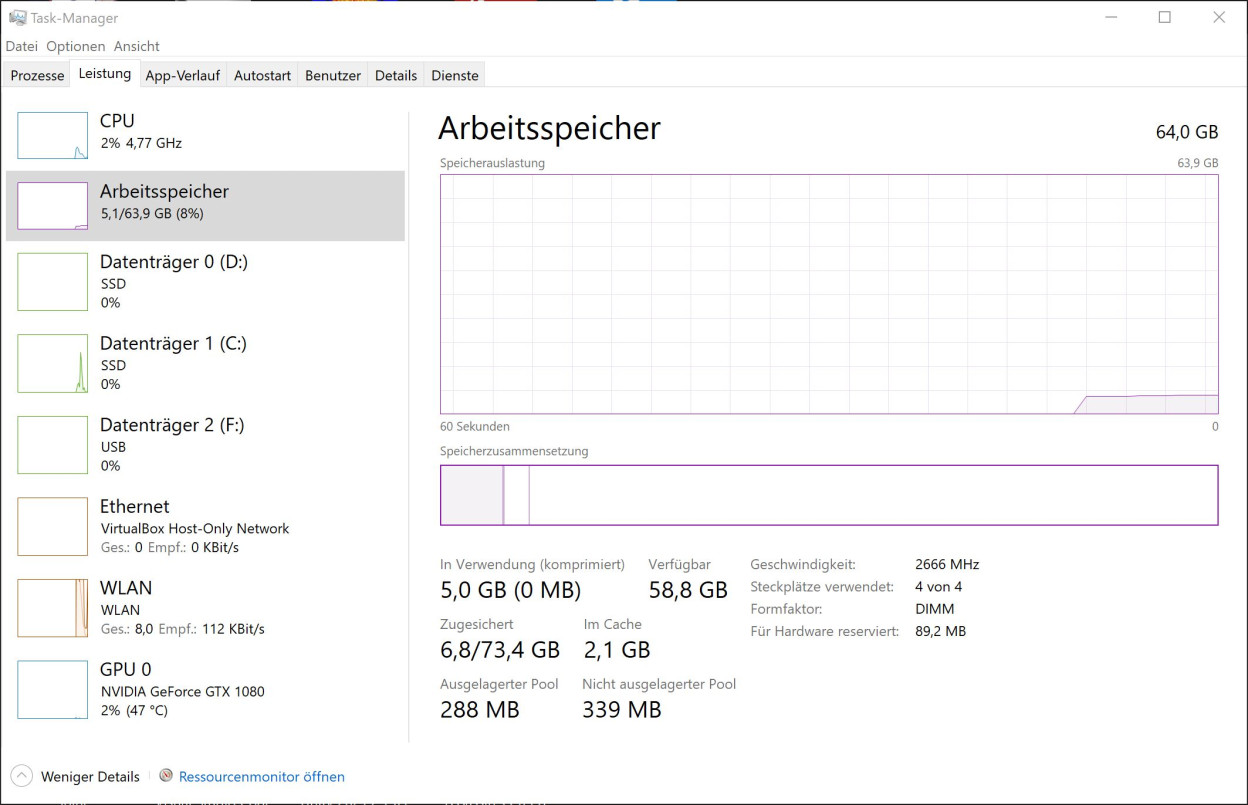Switch to the Dienste tab
The width and height of the screenshot is (1248, 805).
tap(455, 75)
